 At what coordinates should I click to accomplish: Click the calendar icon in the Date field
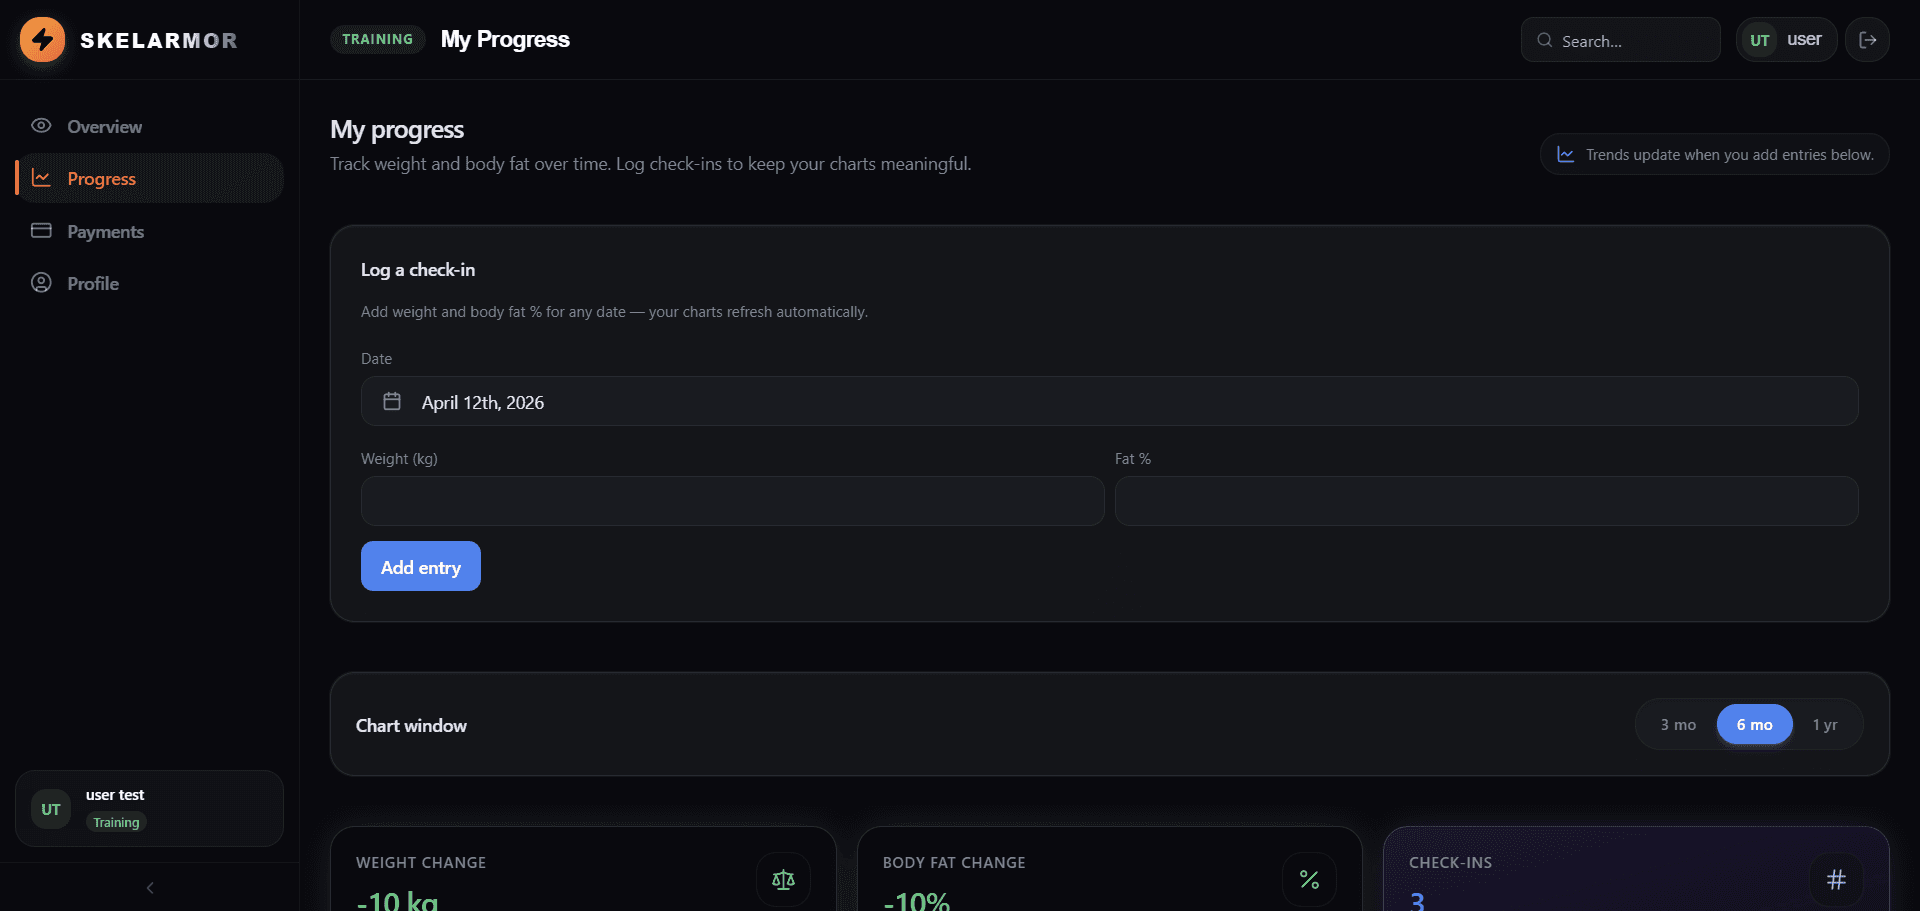click(x=392, y=401)
